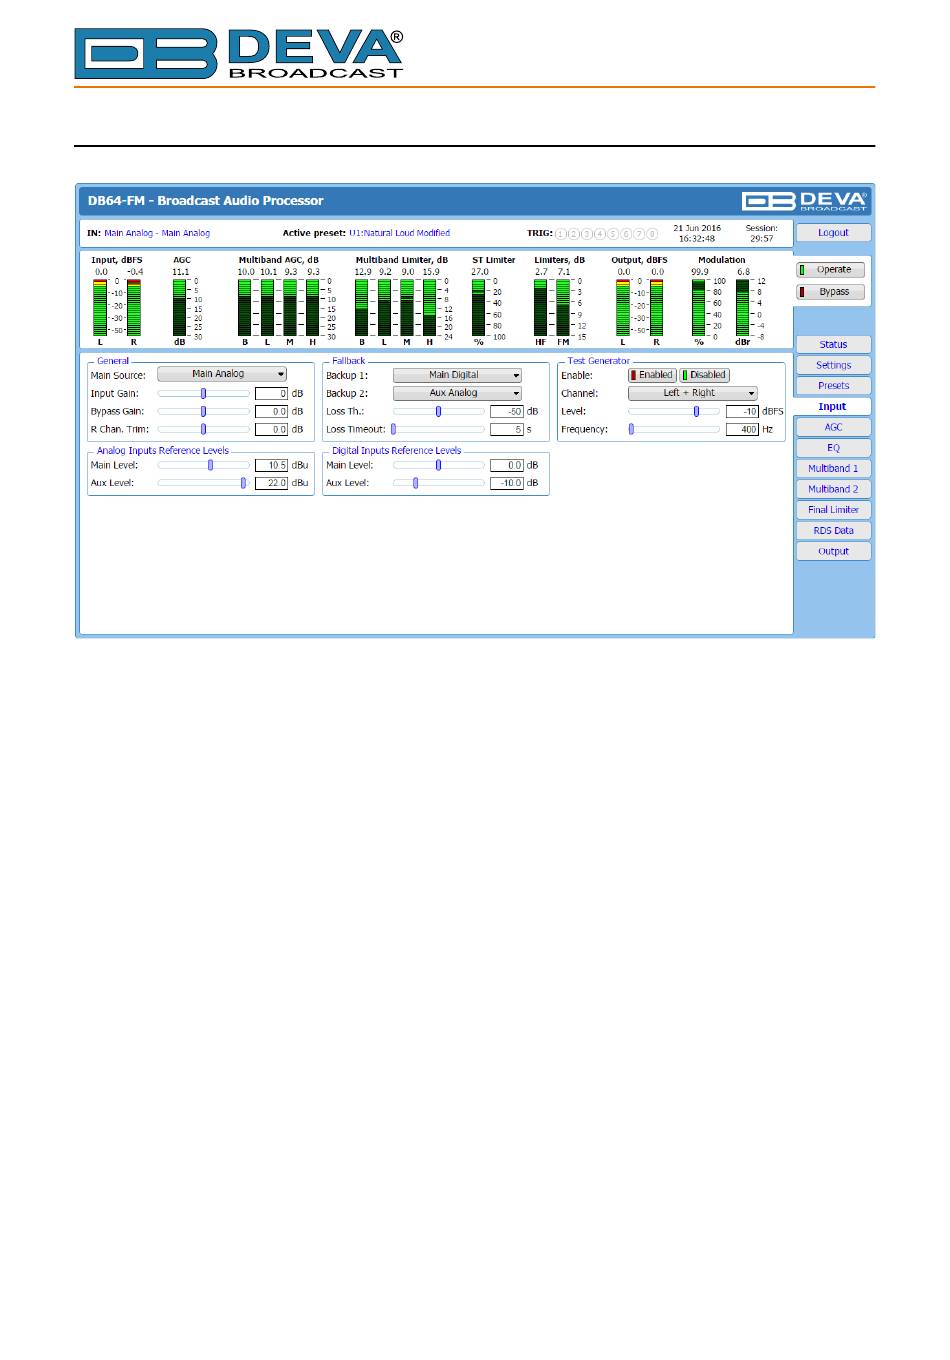Open the AGC tab
Screen dimensions: 950x1360
(833, 427)
